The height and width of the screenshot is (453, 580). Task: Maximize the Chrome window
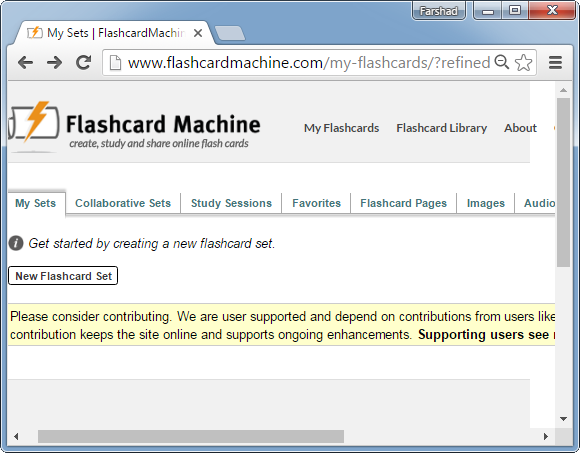click(515, 11)
